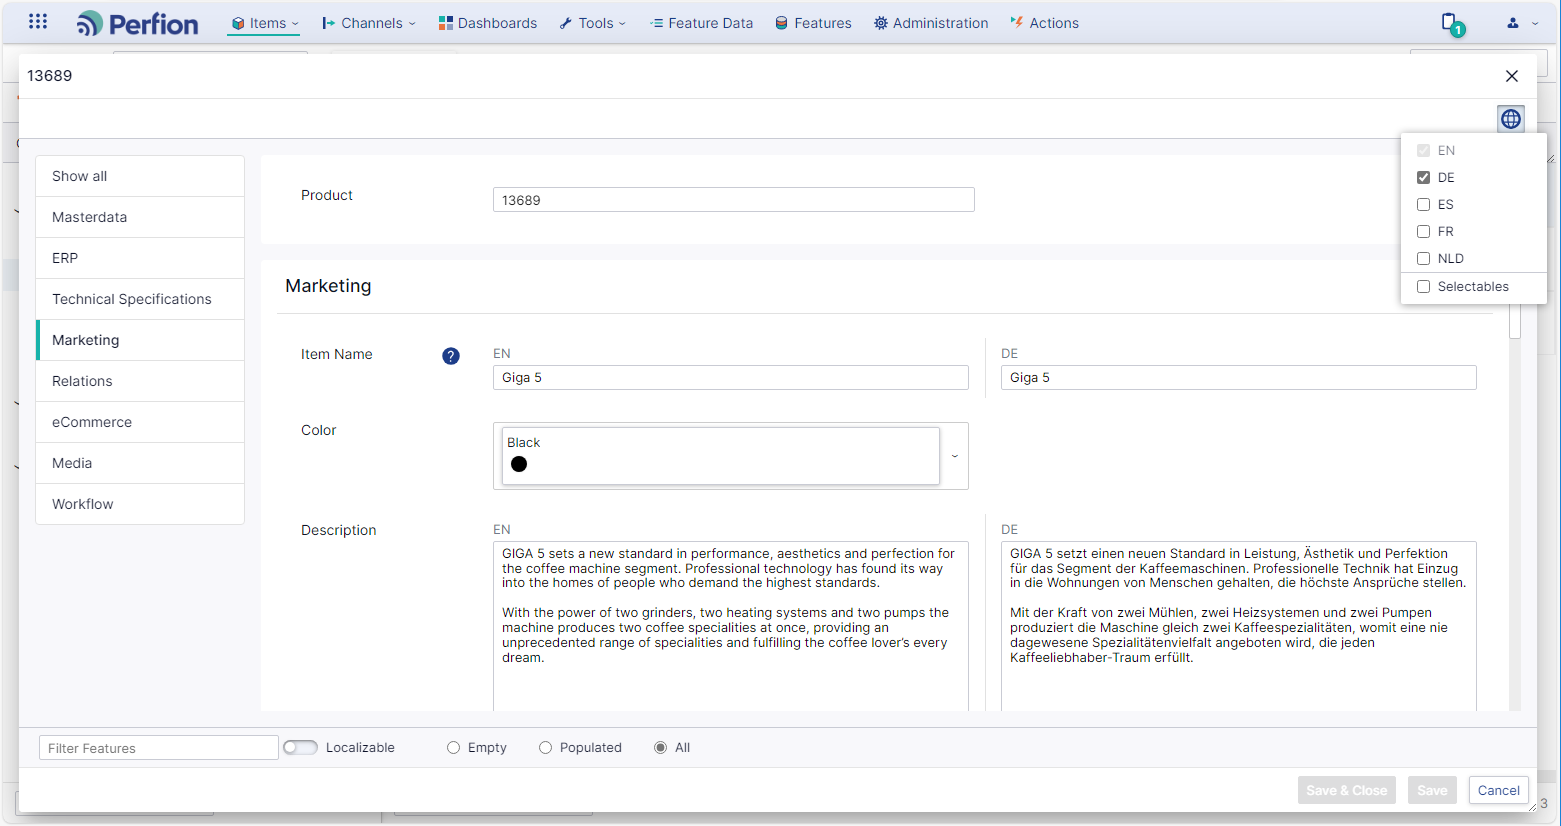The width and height of the screenshot is (1561, 826).
Task: Toggle the Localizable switch
Action: (300, 747)
